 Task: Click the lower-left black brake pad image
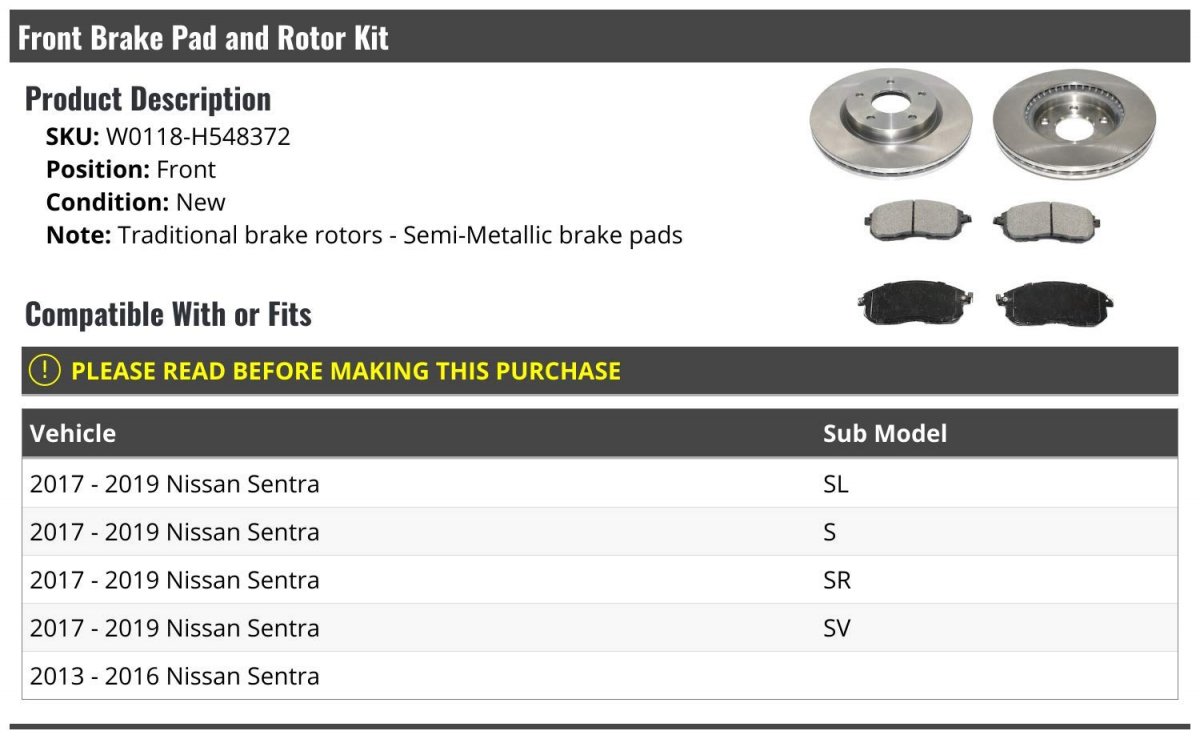916,301
